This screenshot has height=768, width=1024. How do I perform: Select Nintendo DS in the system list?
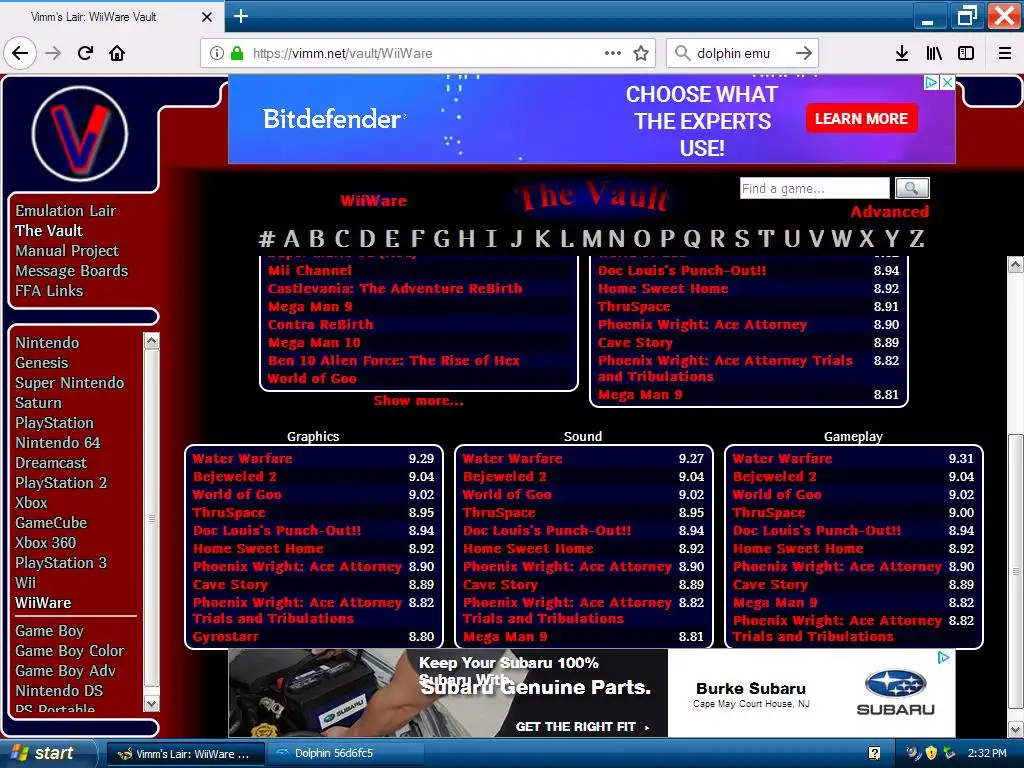pyautogui.click(x=59, y=691)
